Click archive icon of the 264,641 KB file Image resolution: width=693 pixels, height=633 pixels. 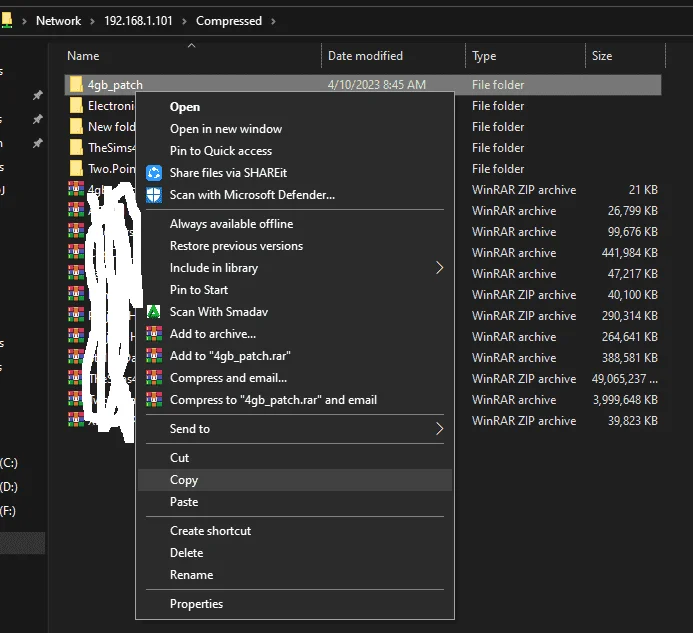click(76, 336)
